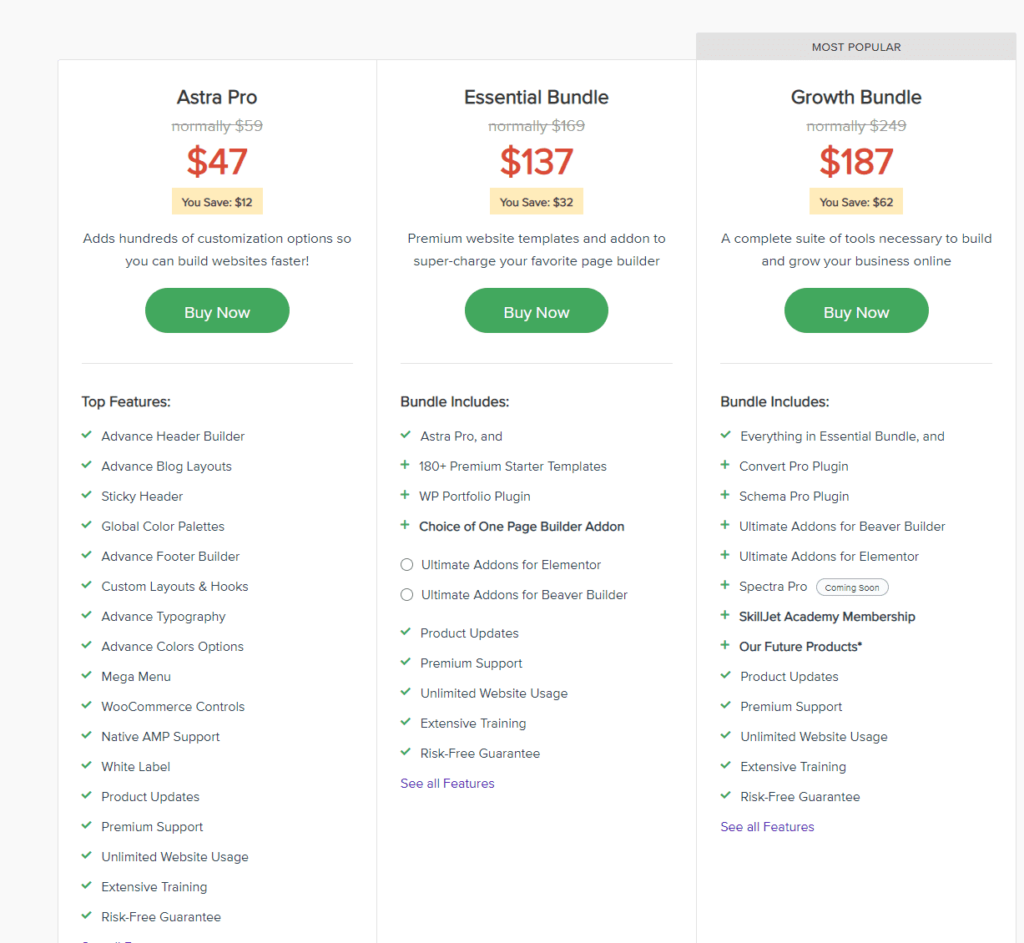Click Buy Now under Astra Pro
Image resolution: width=1024 pixels, height=943 pixels.
217,311
